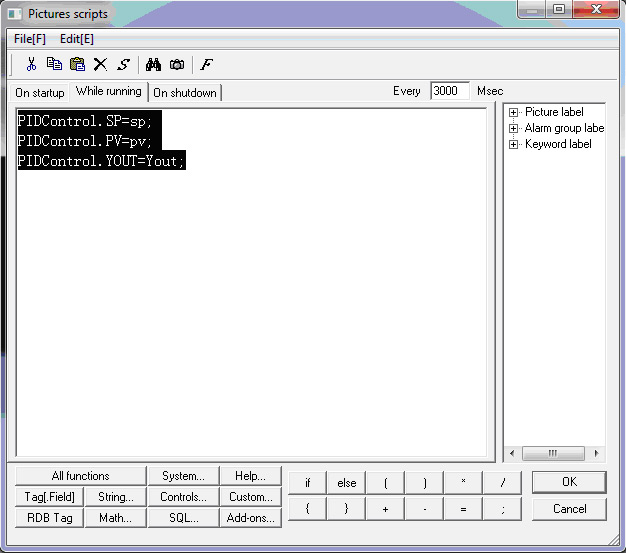
Task: Minimize the Pictures scripts window
Action: (x=532, y=10)
